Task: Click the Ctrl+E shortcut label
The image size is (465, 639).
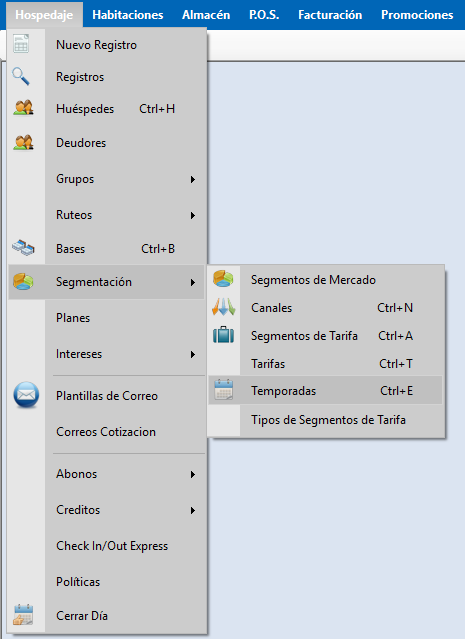Action: 397,391
